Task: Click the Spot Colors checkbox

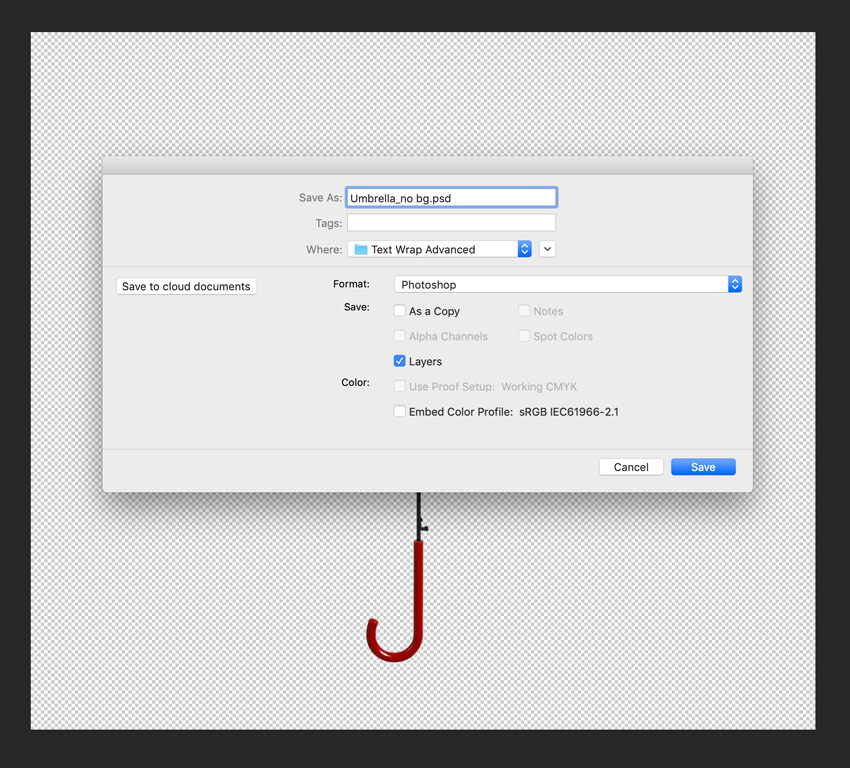Action: pyautogui.click(x=524, y=336)
